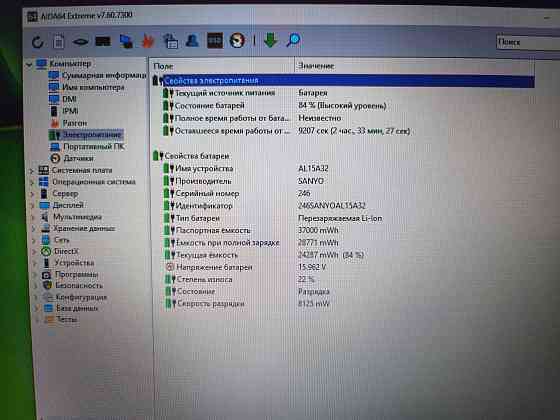Viewport: 560px width, 420px height.
Task: Expand the Системная плата tree node
Action: coord(32,171)
